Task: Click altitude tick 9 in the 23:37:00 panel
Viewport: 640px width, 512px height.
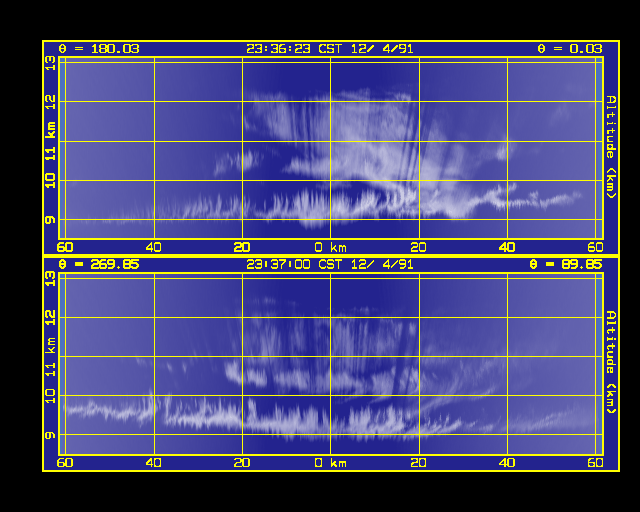Action: click(50, 436)
